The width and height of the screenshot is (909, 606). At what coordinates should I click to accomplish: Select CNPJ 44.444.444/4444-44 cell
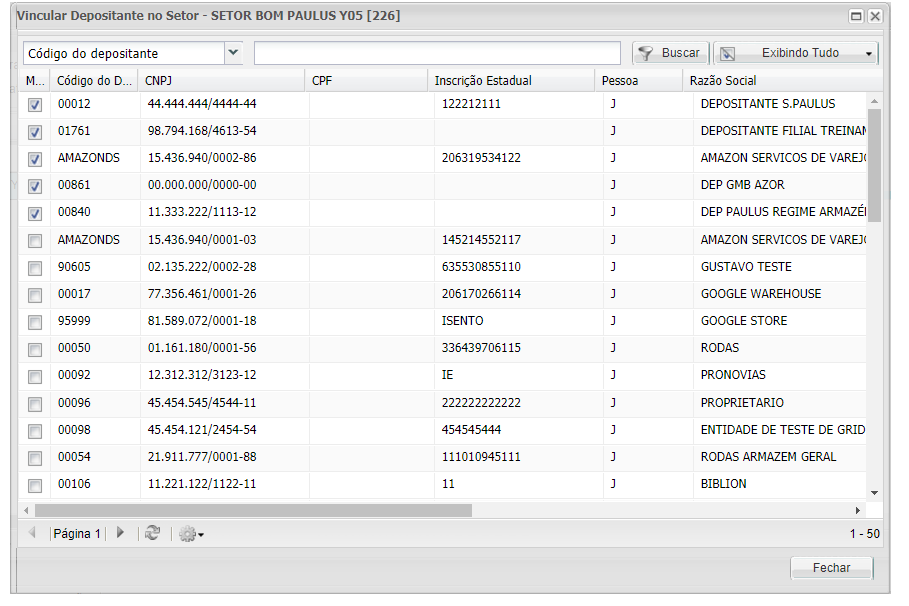(x=225, y=104)
